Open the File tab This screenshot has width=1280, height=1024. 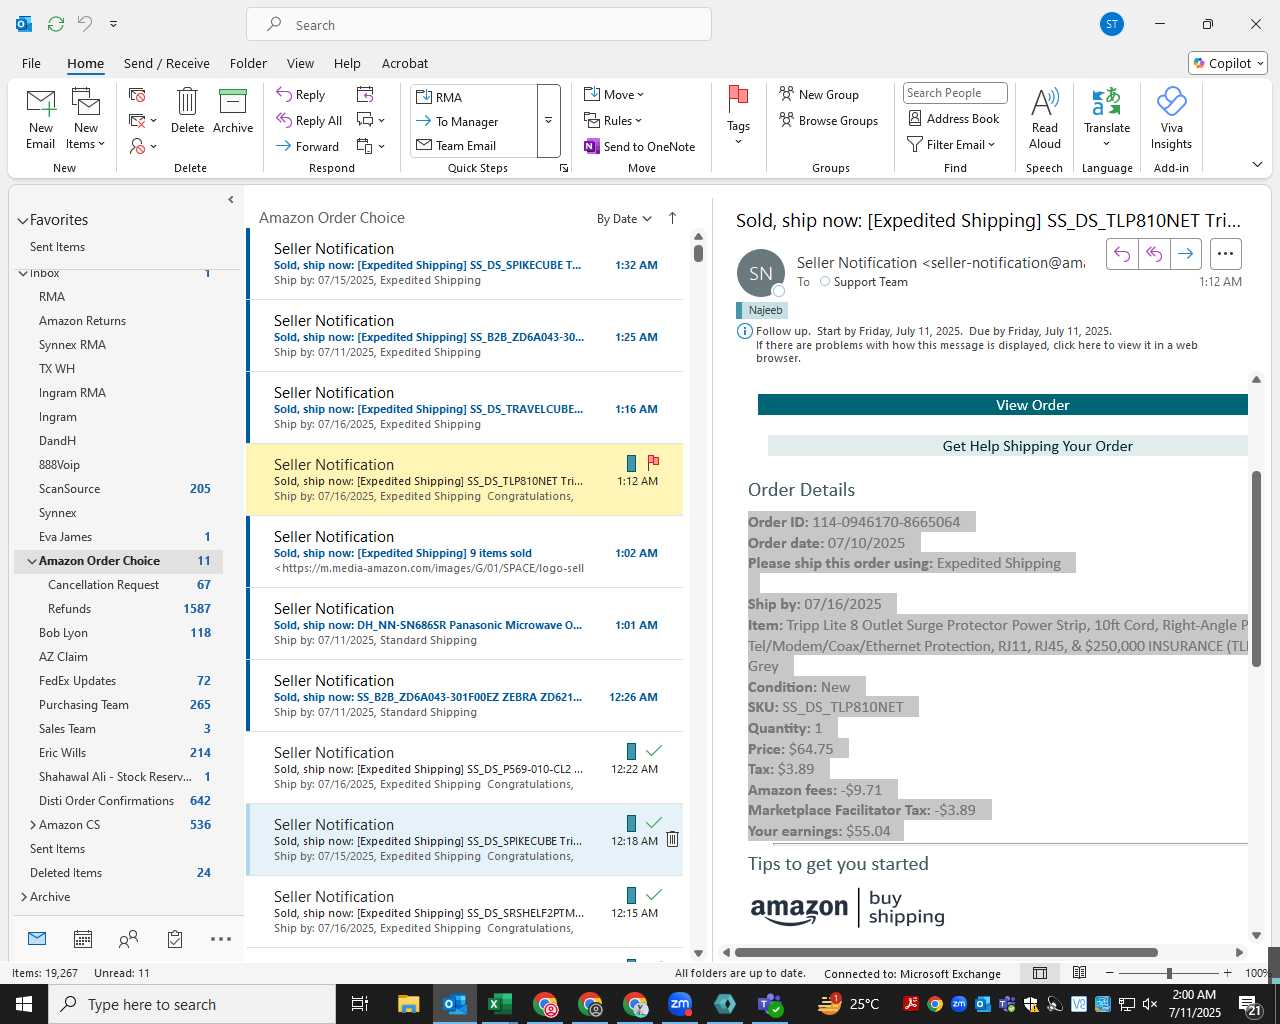[32, 63]
